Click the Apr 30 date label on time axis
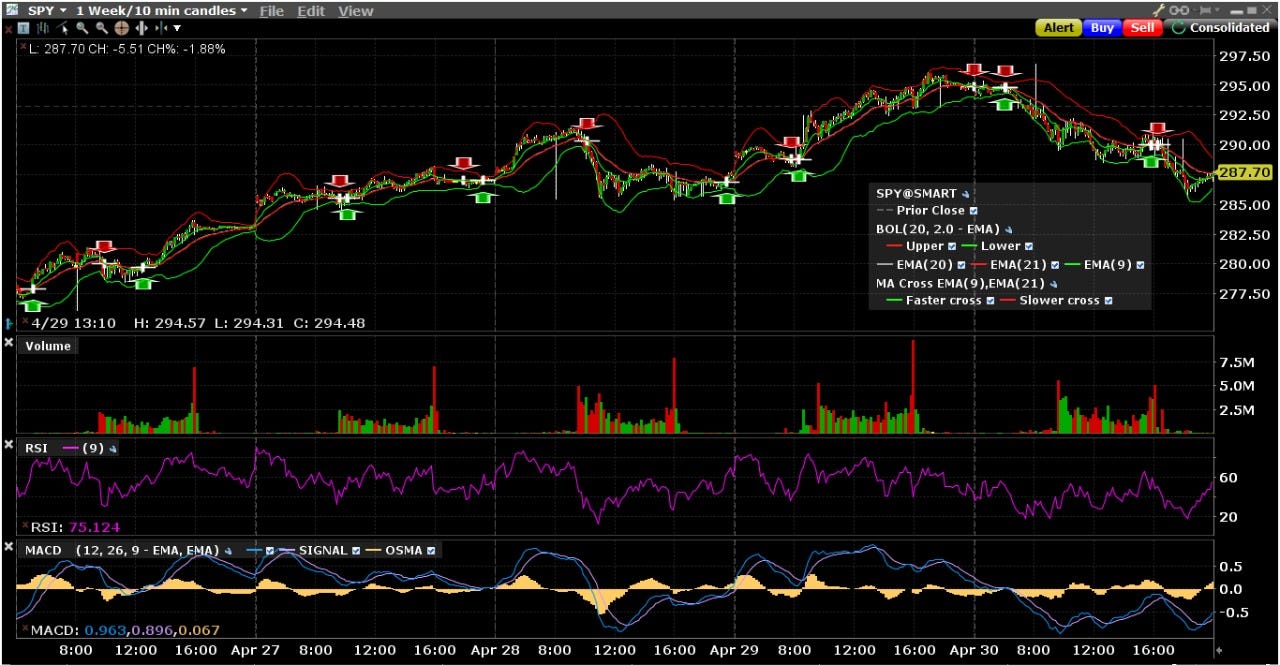This screenshot has width=1280, height=665. pos(975,650)
